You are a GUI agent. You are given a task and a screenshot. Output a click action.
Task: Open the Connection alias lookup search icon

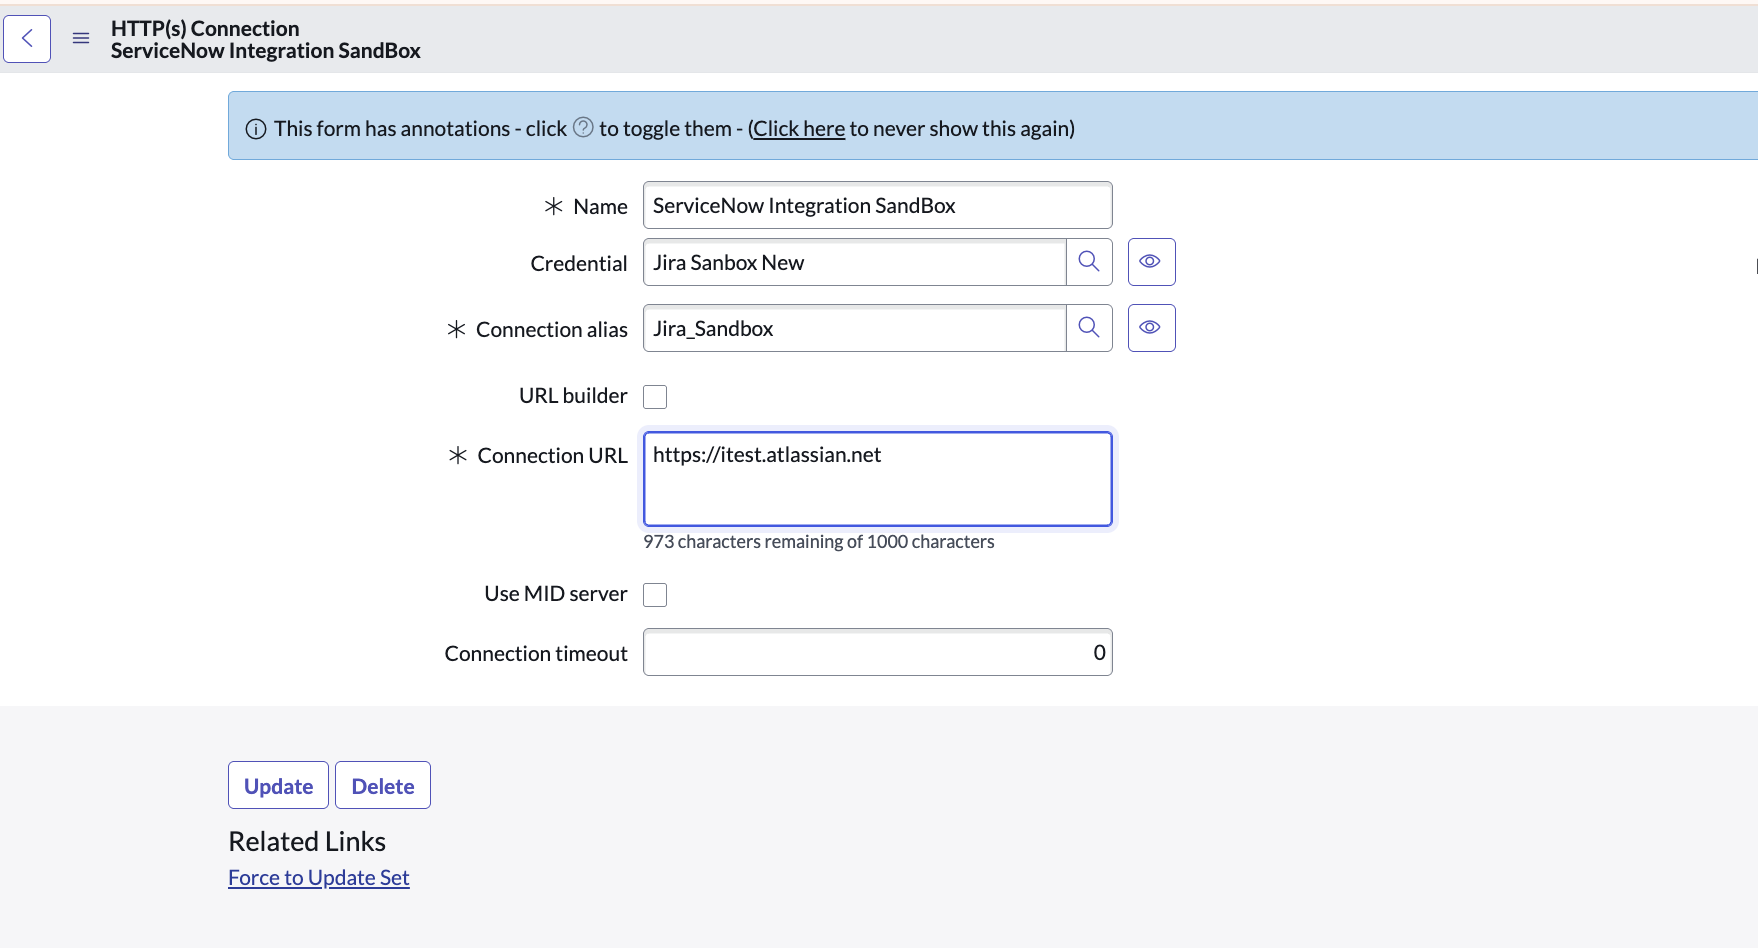pos(1089,328)
